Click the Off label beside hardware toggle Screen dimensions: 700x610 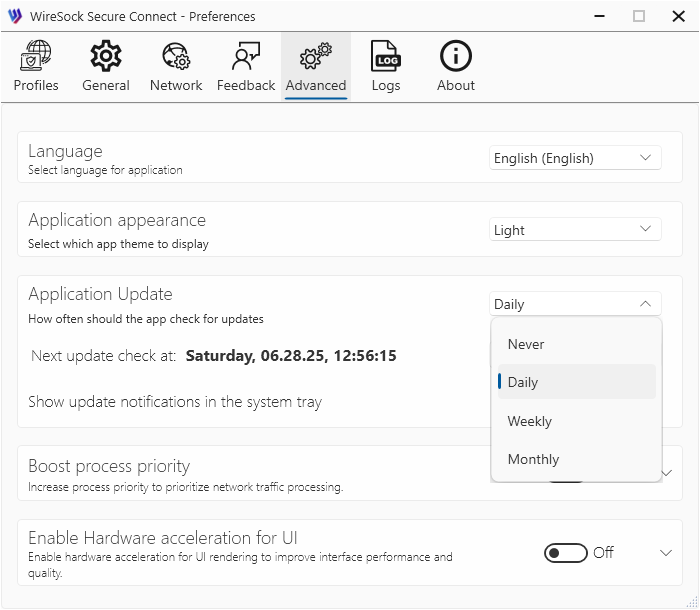tap(603, 552)
